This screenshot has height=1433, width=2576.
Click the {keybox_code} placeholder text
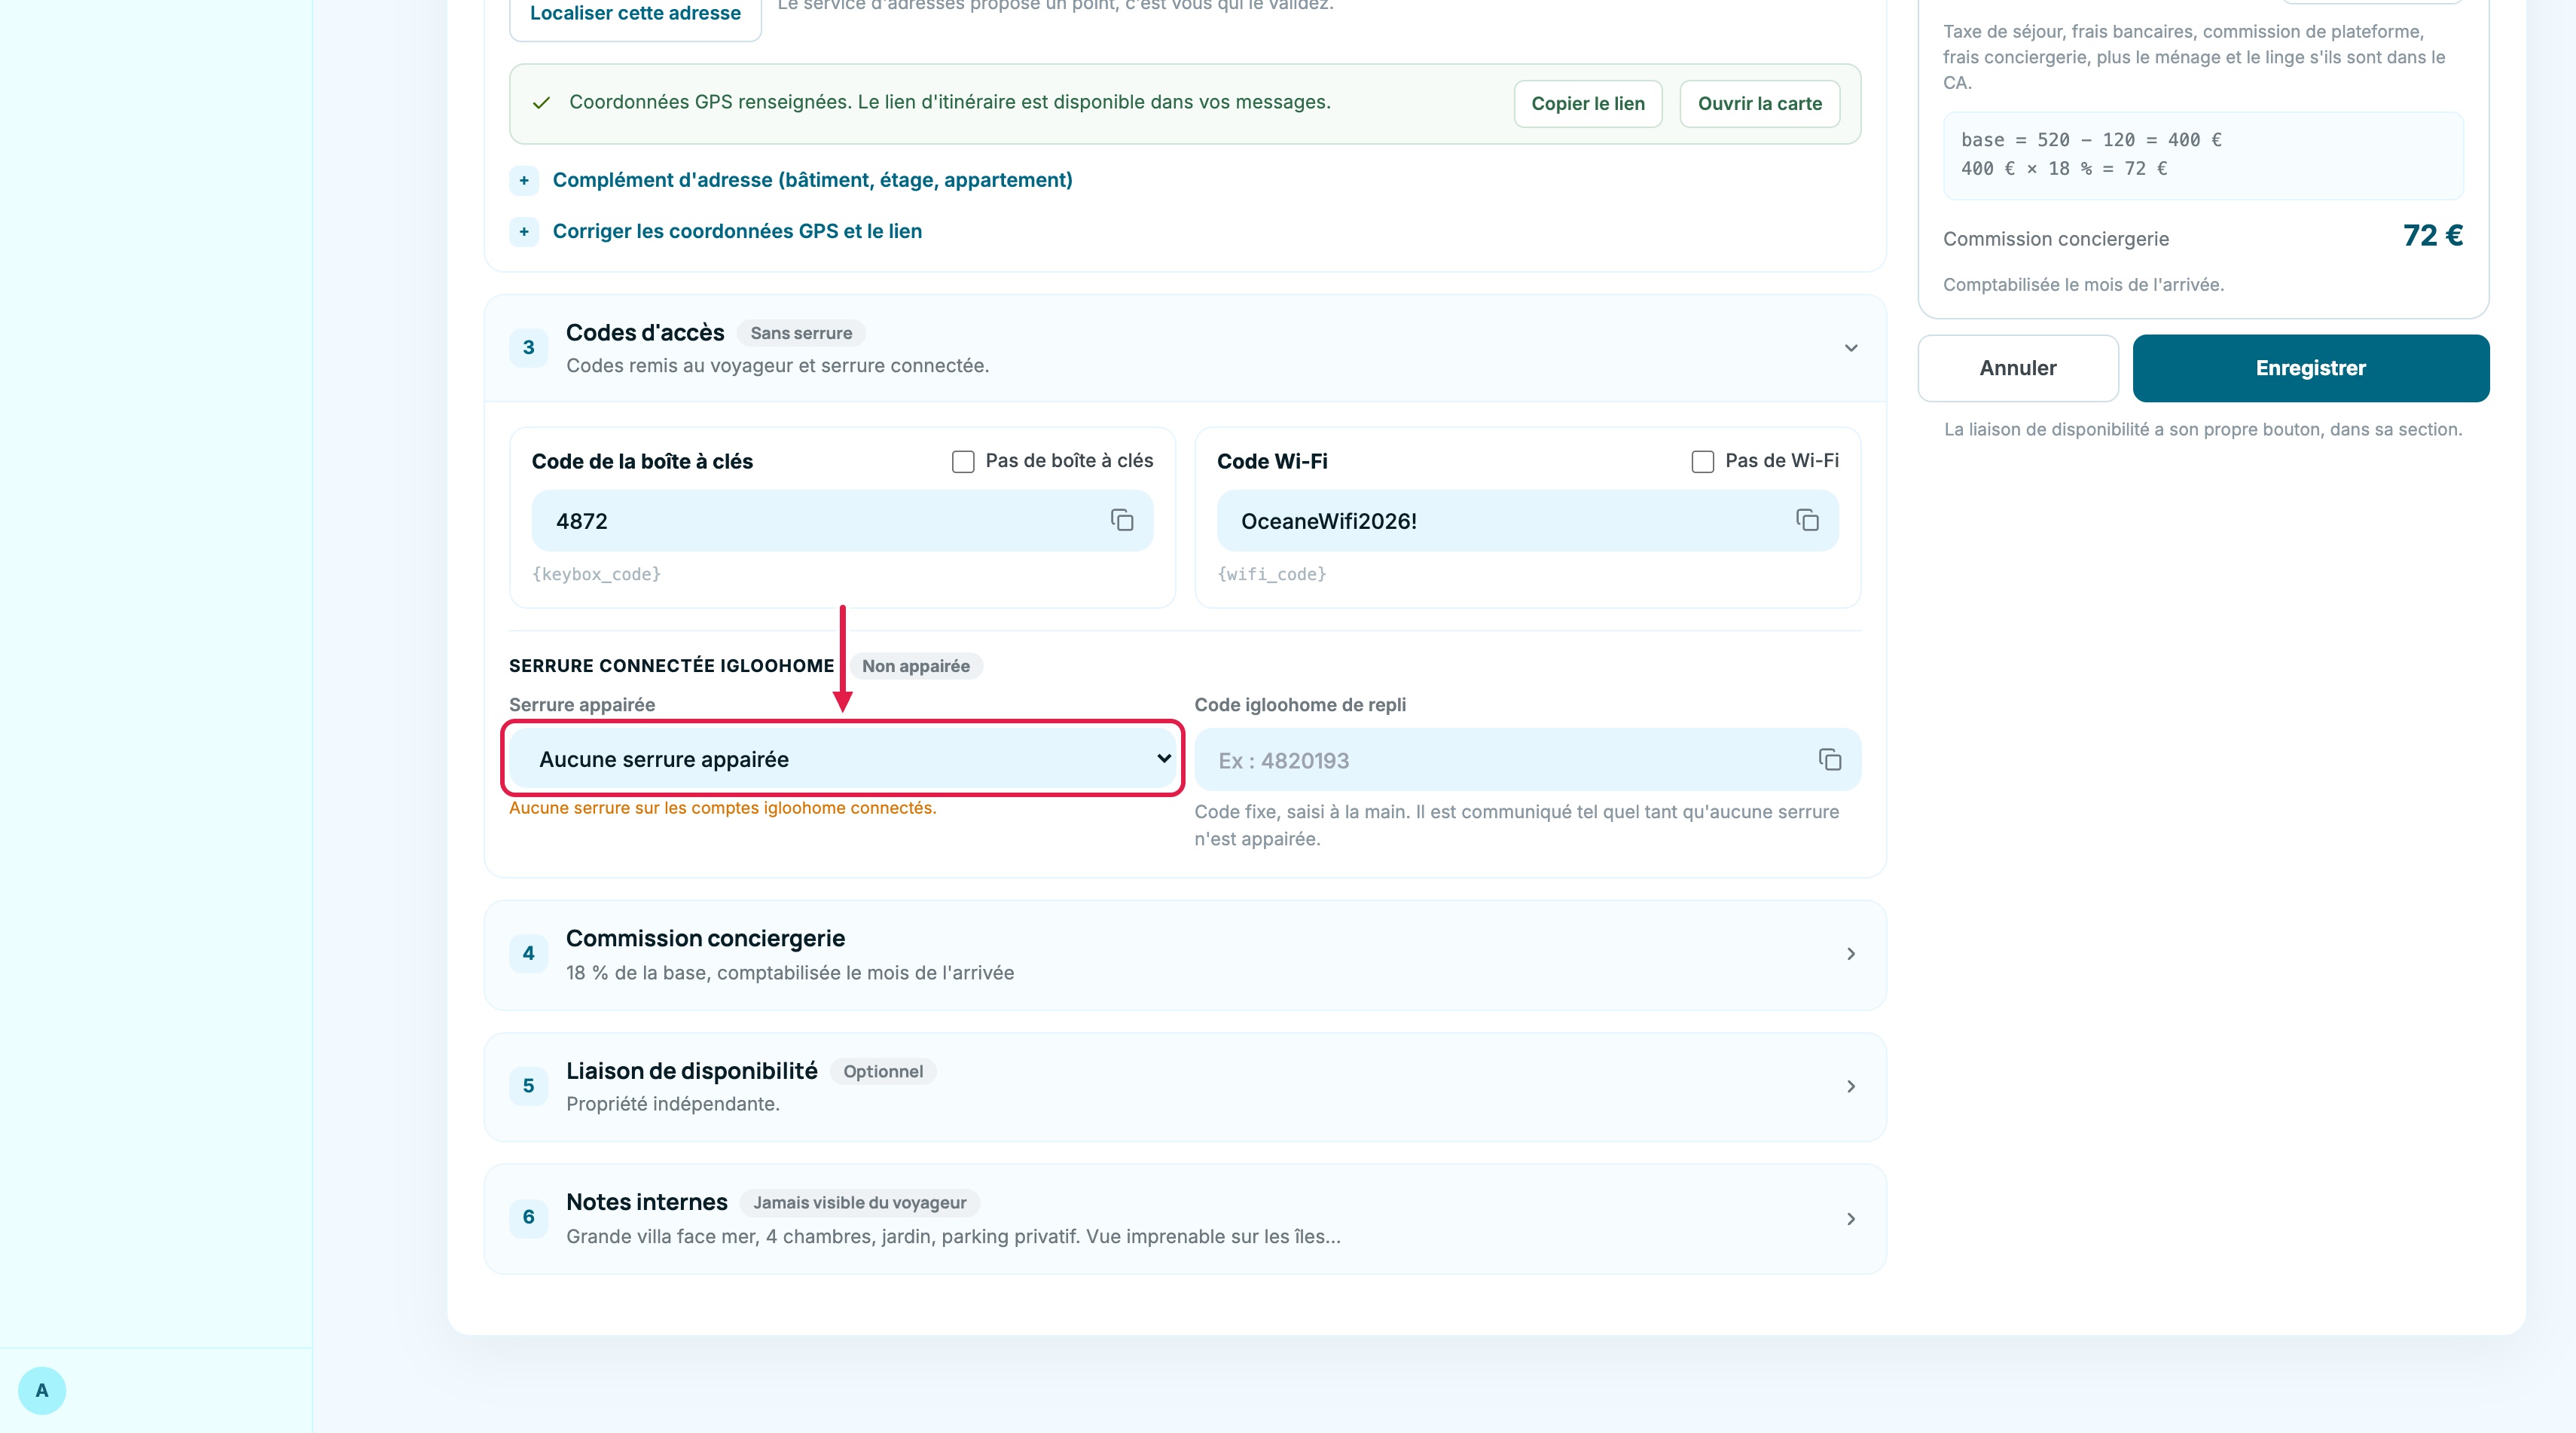596,574
